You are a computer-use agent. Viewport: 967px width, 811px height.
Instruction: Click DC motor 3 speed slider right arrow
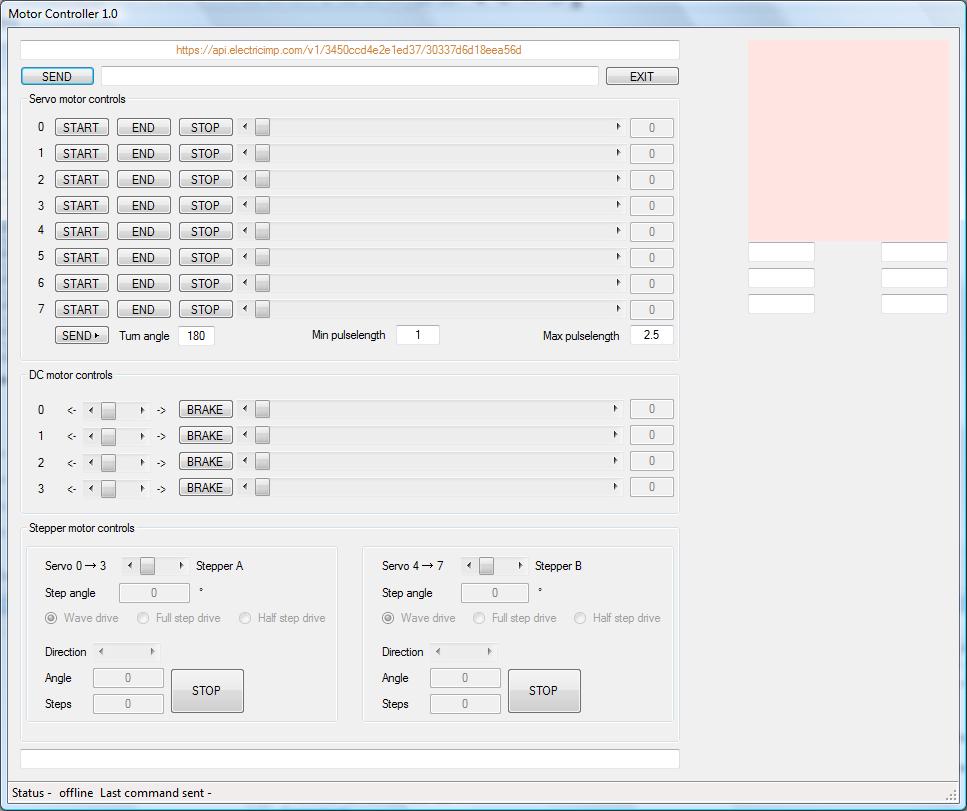(x=615, y=487)
